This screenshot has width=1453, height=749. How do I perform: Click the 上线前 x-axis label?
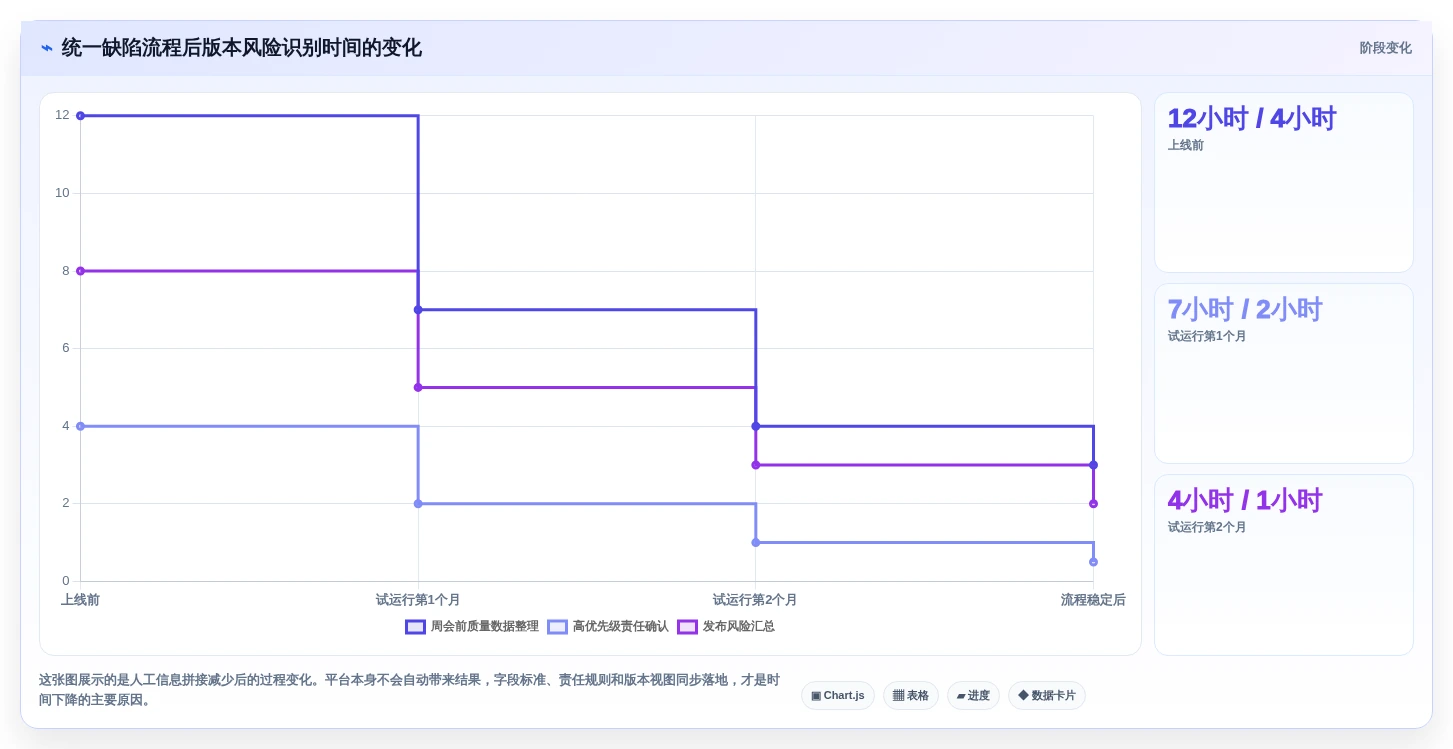tap(80, 600)
